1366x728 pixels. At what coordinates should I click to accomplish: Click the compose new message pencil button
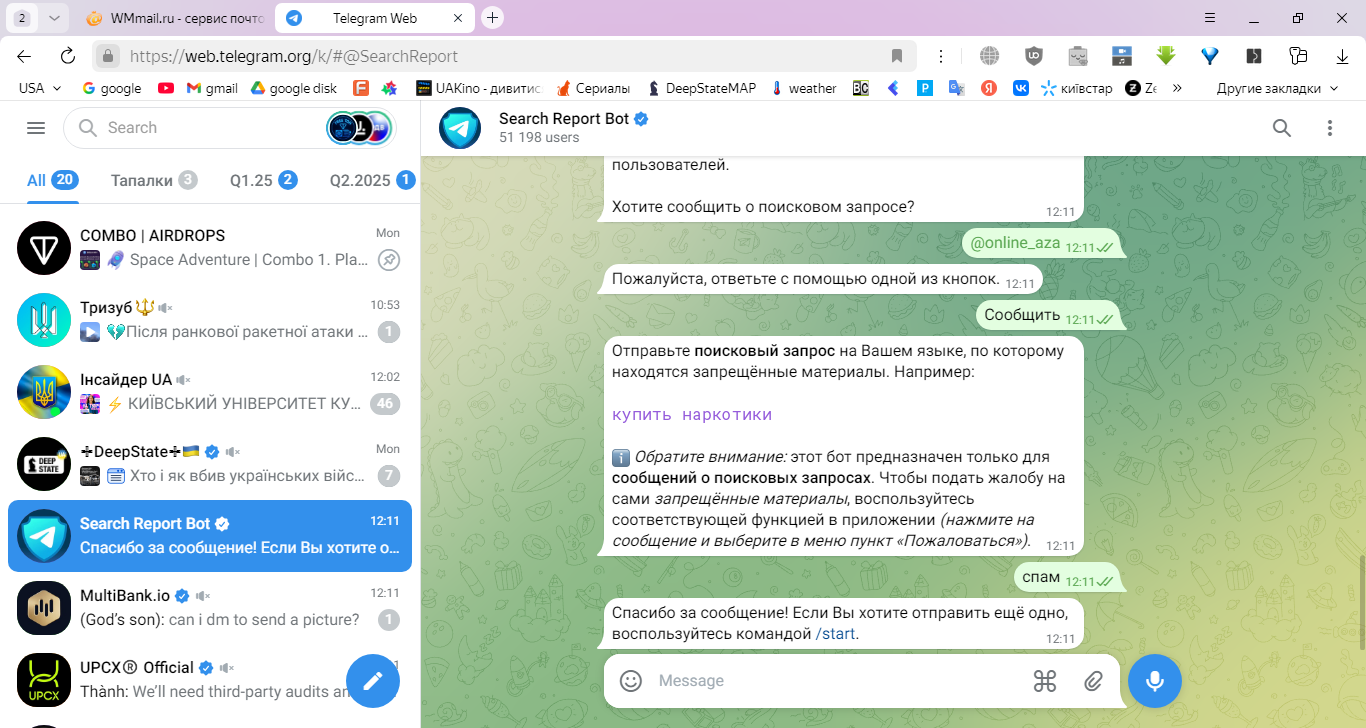click(x=373, y=681)
